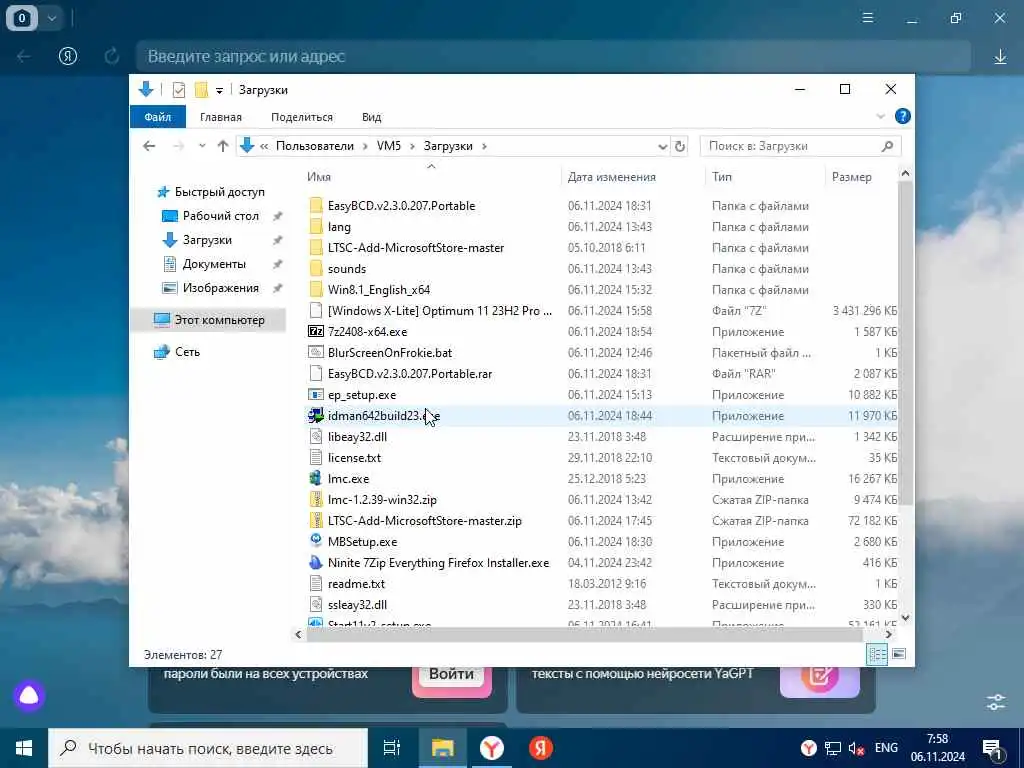Click the Войти button in browser

tap(451, 675)
